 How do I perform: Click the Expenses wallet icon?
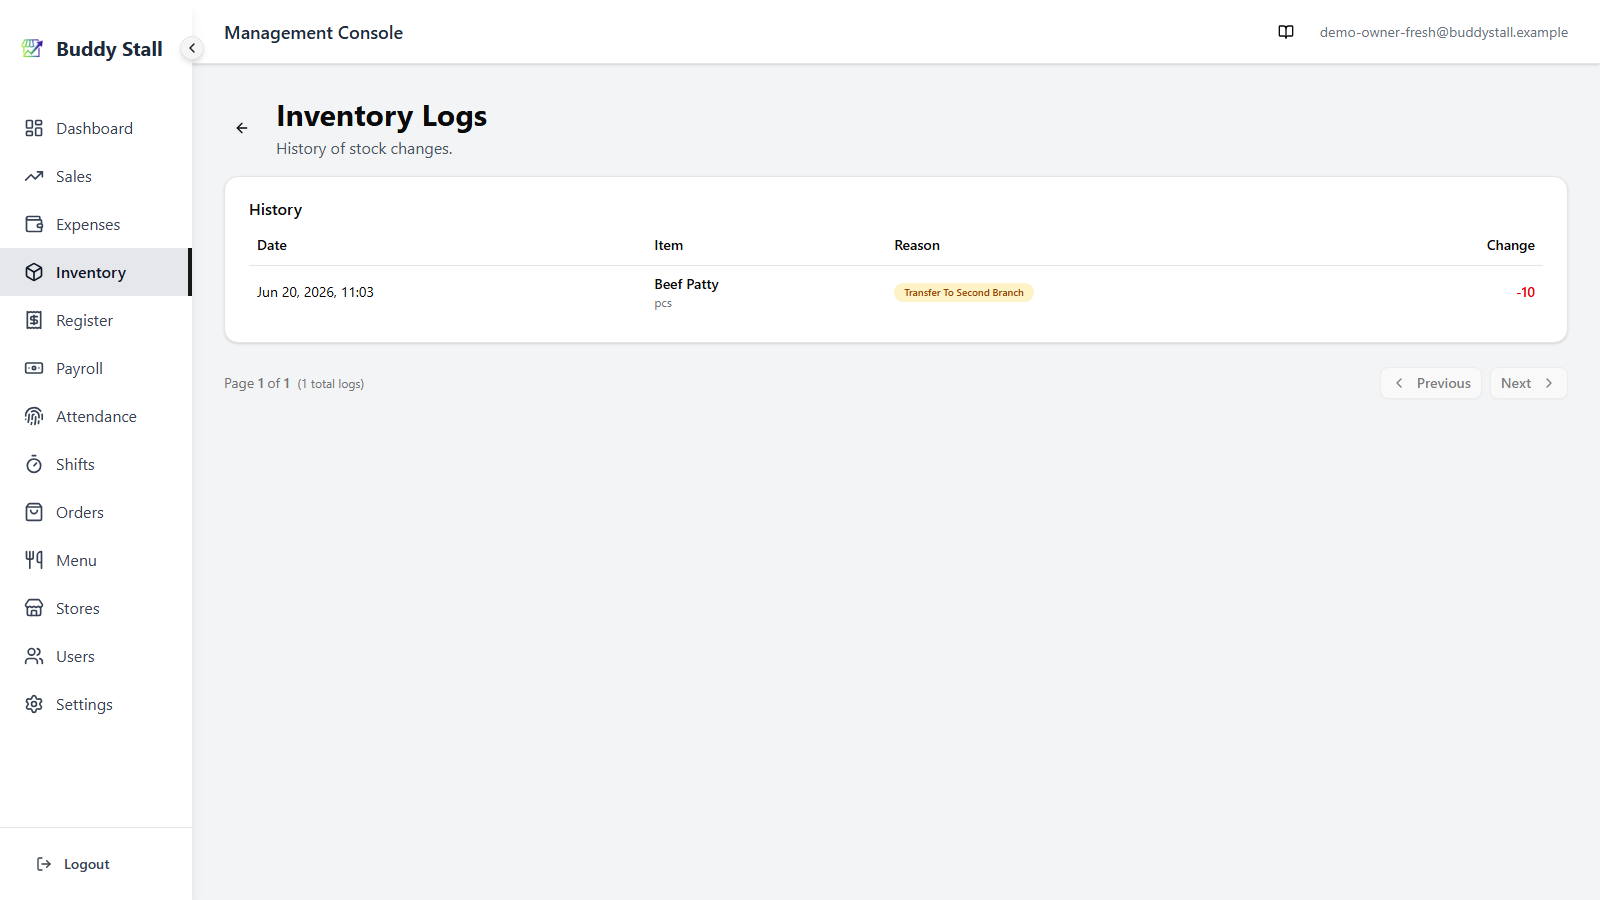pos(34,224)
